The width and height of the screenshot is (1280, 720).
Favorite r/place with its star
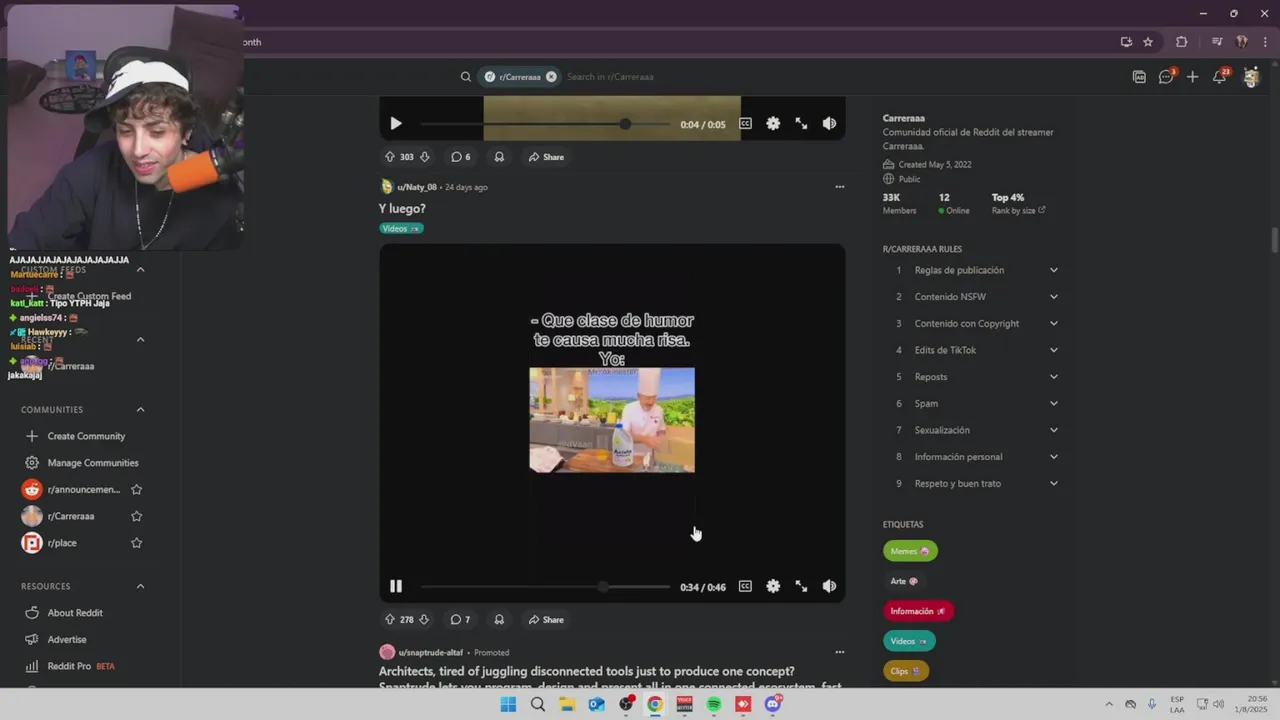click(x=137, y=543)
